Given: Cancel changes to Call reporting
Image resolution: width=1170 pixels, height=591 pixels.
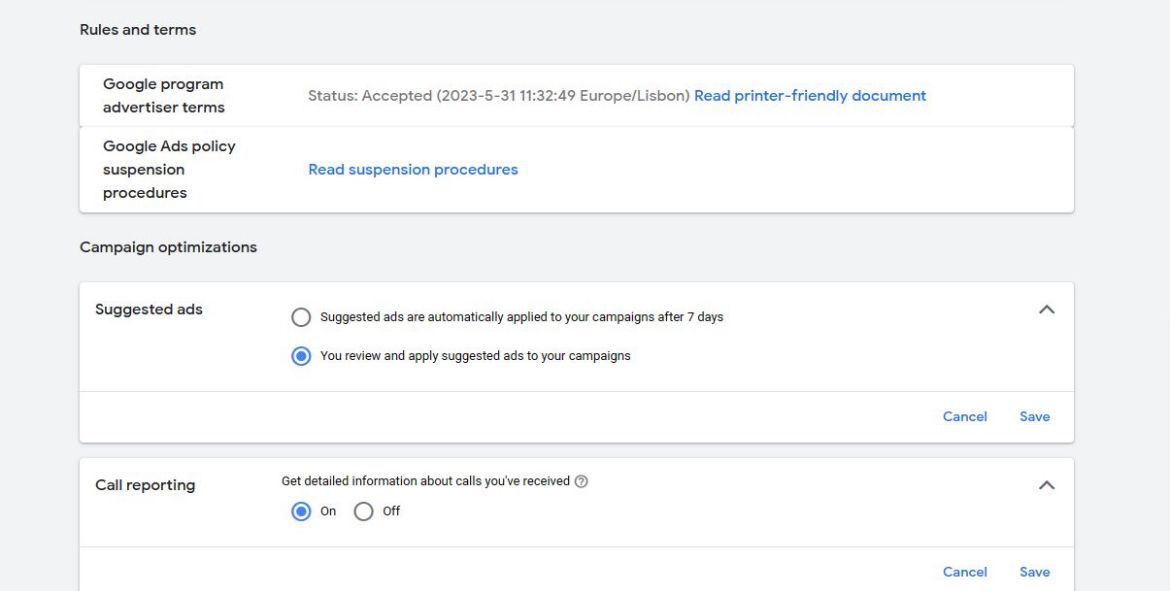Looking at the screenshot, I should [964, 571].
